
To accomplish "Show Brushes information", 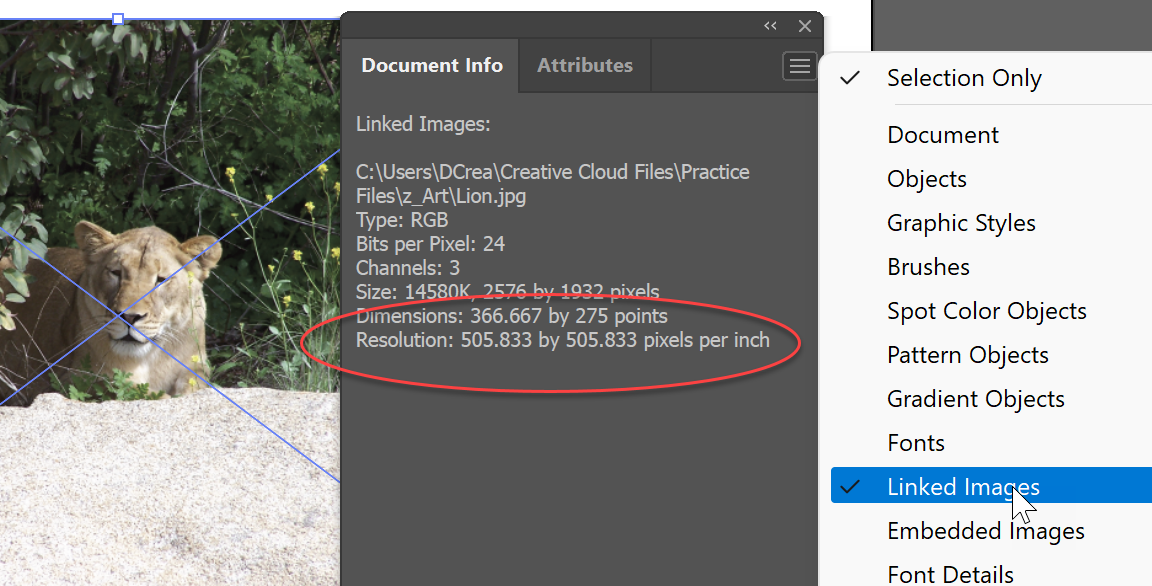I will tap(928, 266).
